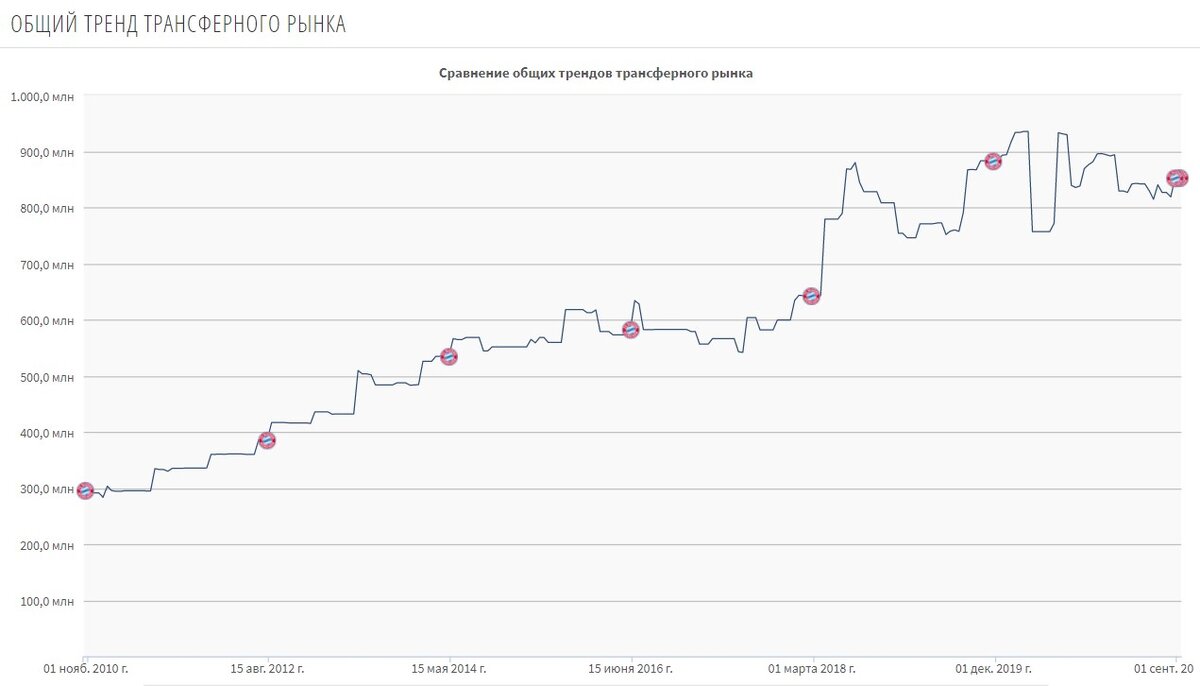Click the '800,0 млн' axis label
Screen dimensions: 1200x686
(x=48, y=209)
